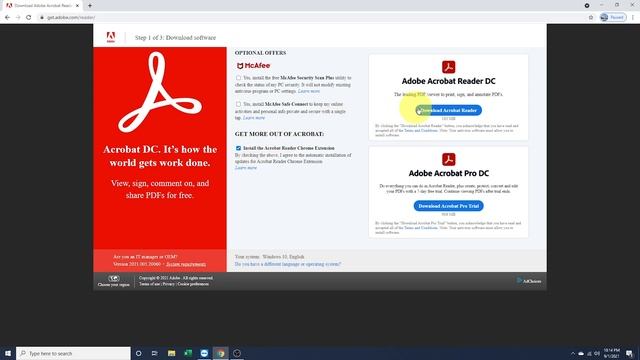Open the Chrome tab search dropdown
The height and width of the screenshot is (360, 640).
click(x=587, y=5)
